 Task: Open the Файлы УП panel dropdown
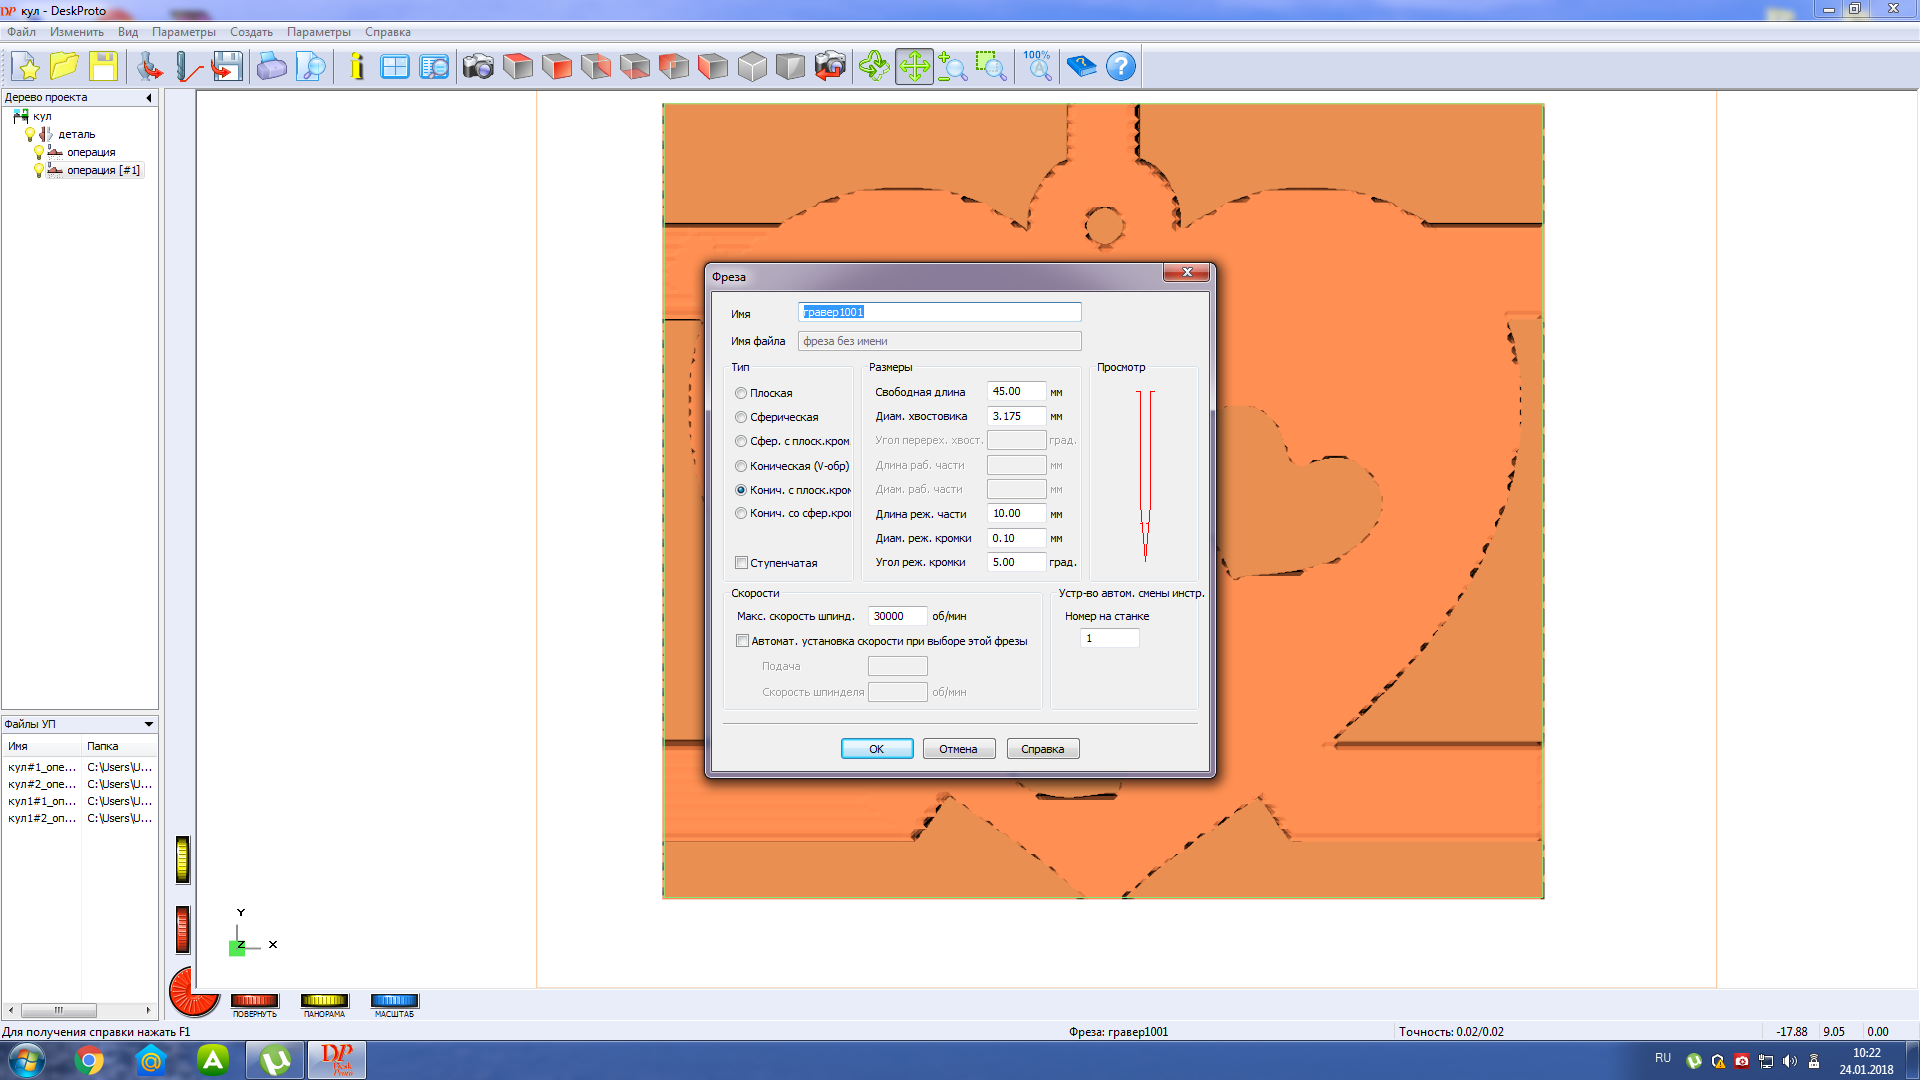coord(149,724)
